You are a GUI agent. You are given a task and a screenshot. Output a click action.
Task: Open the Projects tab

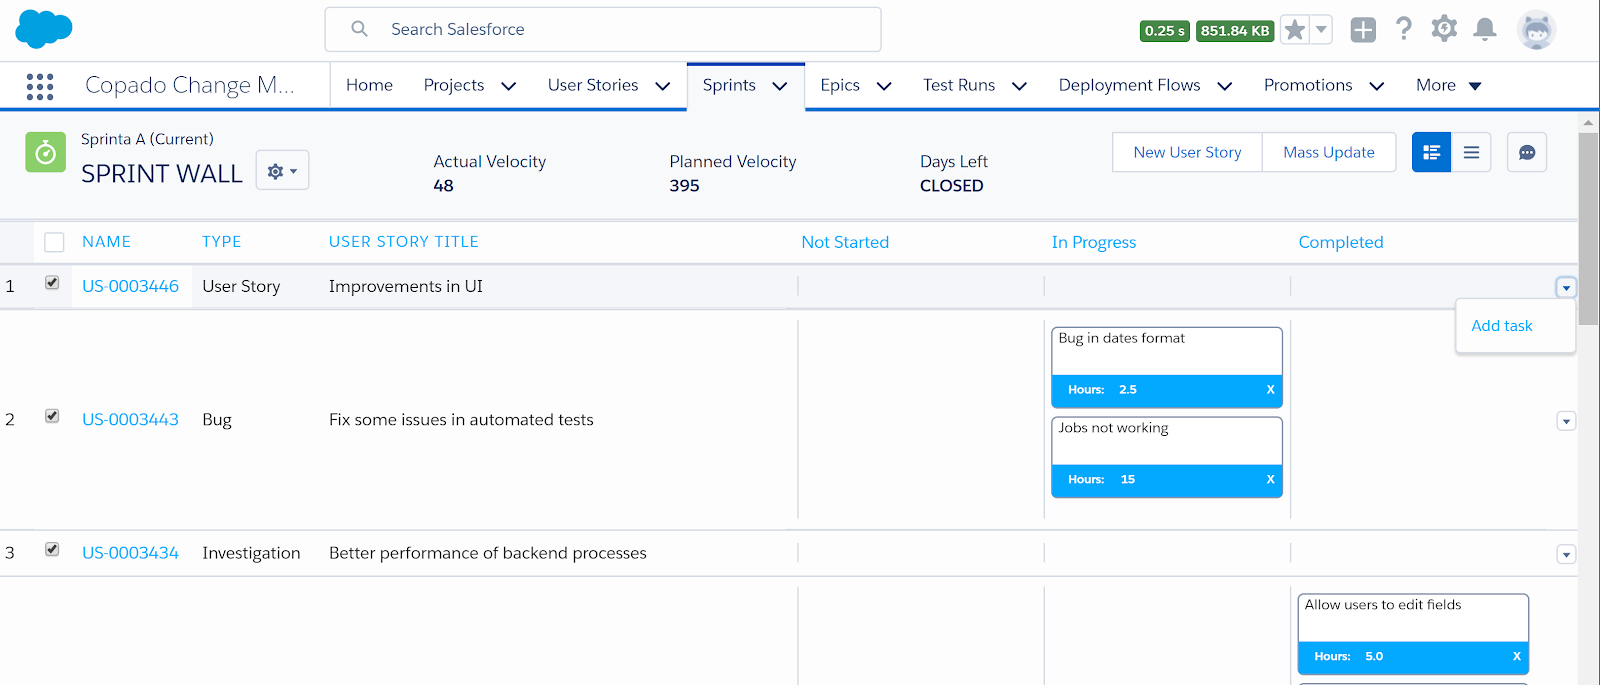pyautogui.click(x=454, y=85)
